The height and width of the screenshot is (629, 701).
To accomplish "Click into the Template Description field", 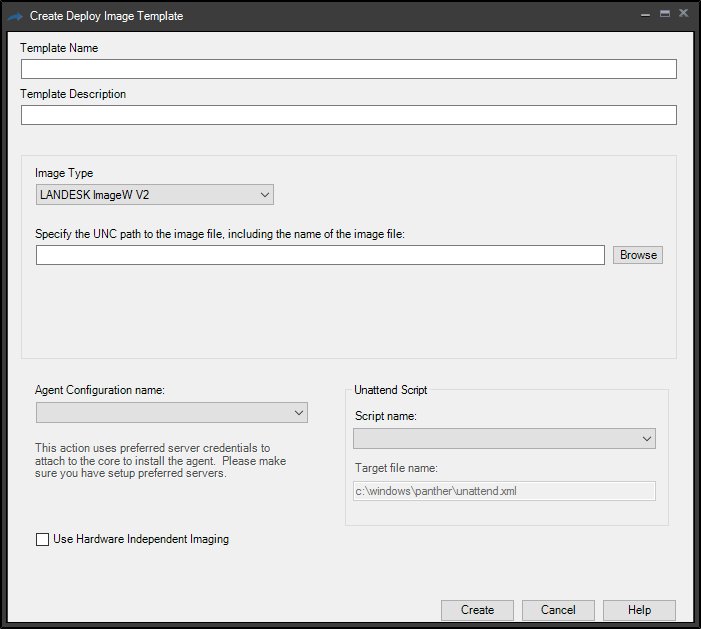I will [348, 115].
